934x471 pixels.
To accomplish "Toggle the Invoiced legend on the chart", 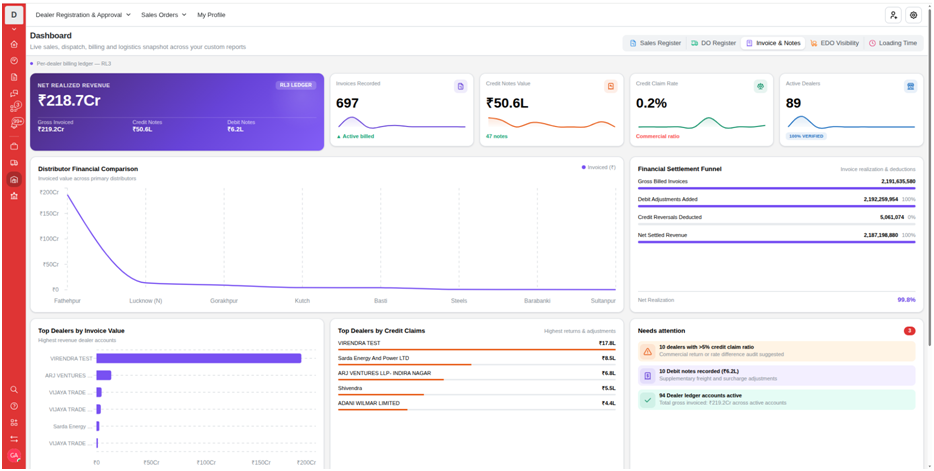I will pyautogui.click(x=599, y=167).
